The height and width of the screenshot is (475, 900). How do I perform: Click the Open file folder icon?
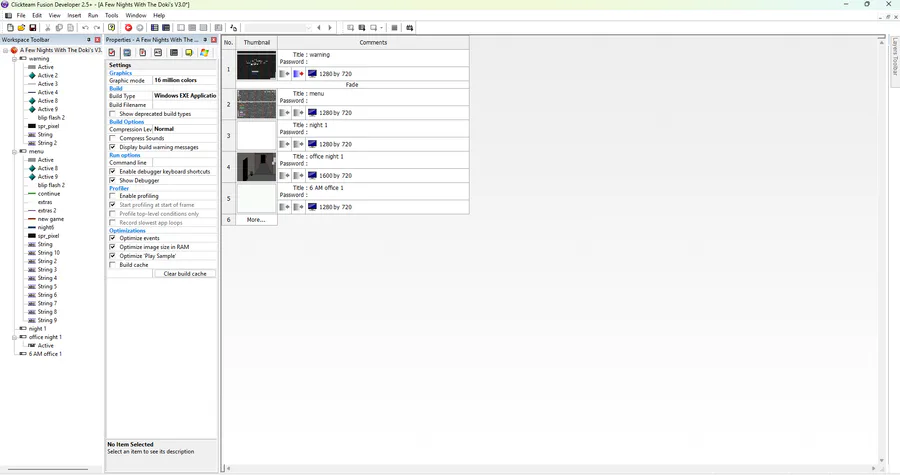[x=21, y=28]
